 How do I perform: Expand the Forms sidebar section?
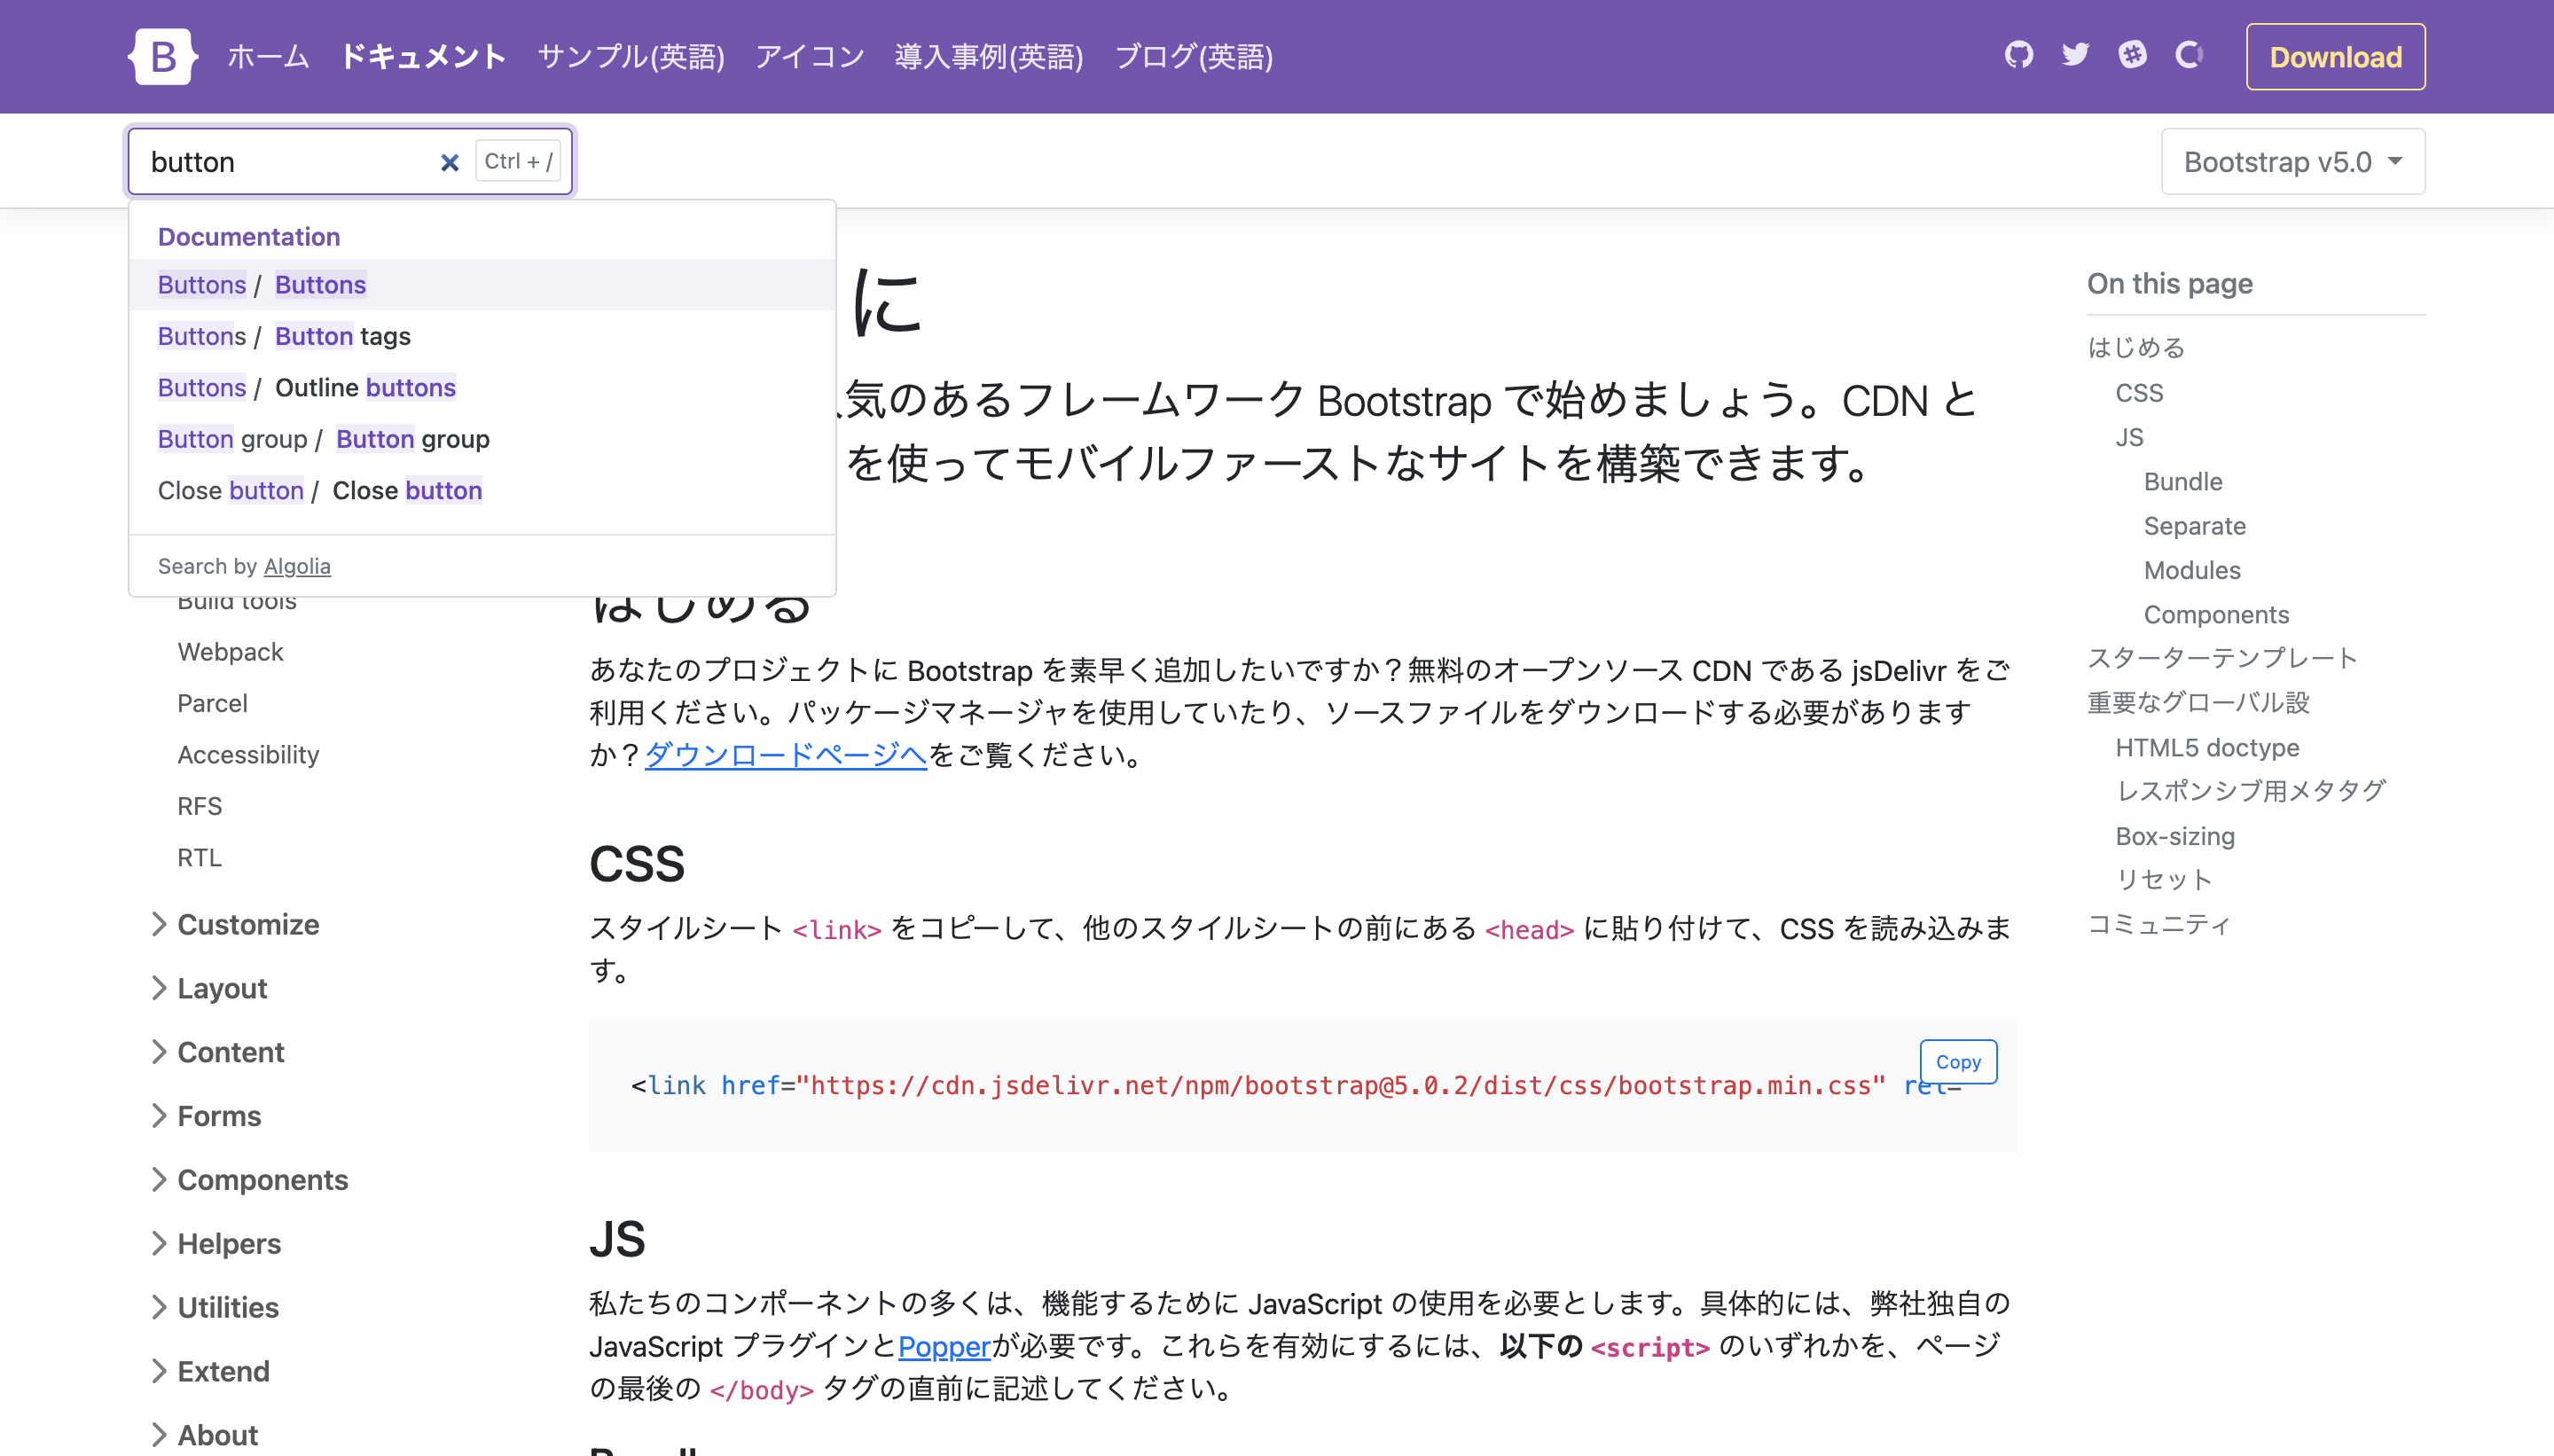tap(206, 1116)
